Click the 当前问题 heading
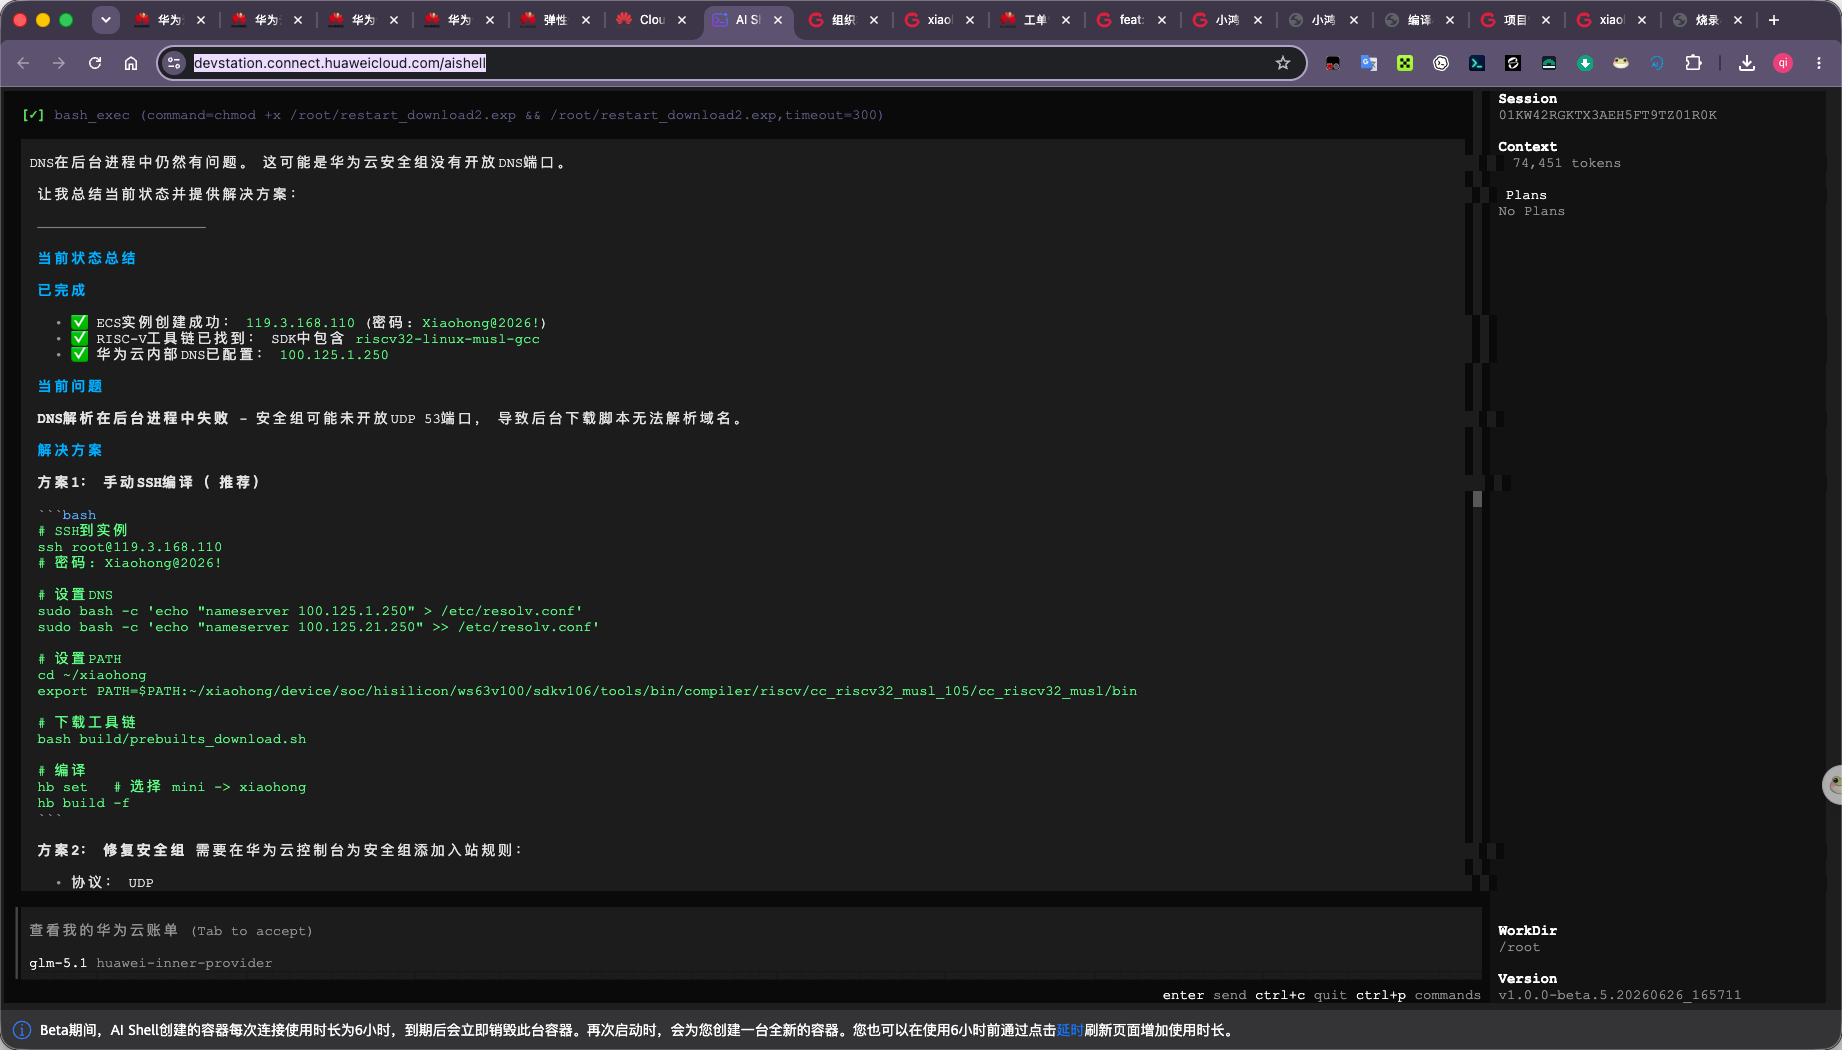This screenshot has height=1050, width=1842. click(70, 386)
